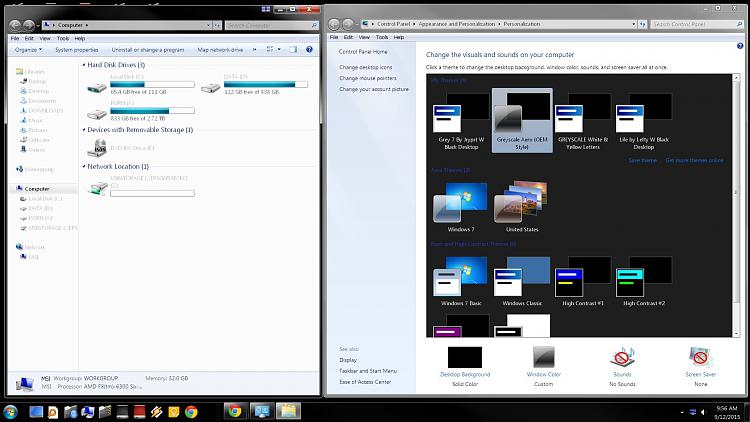Open address bar history dropdown in Computer window
The height and width of the screenshot is (422, 750).
209,25
